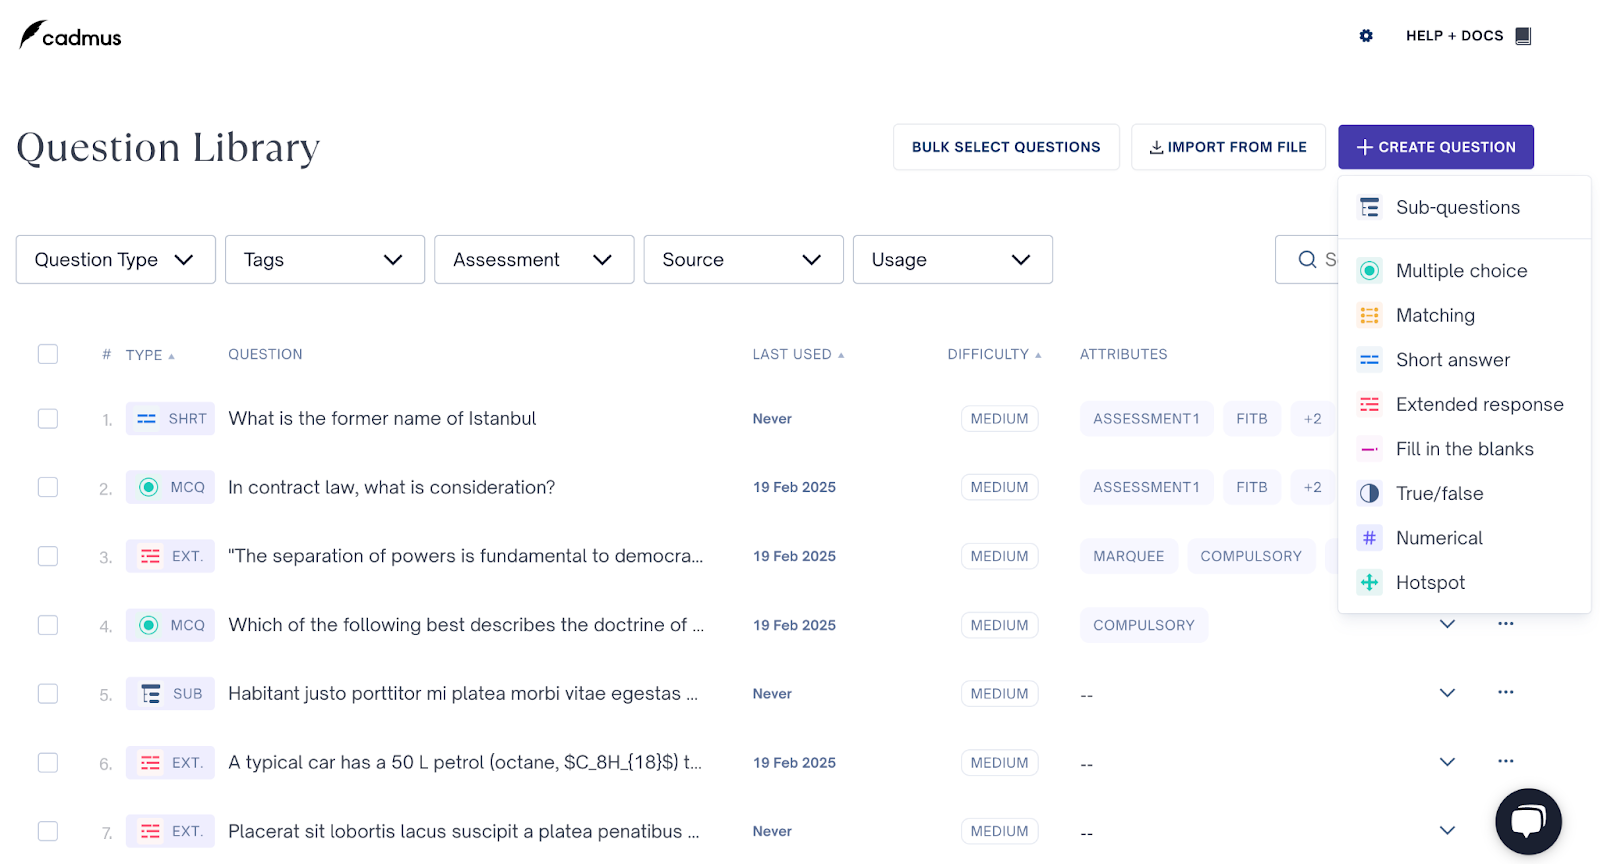This screenshot has height=864, width=1600.
Task: Choose Multiple choice from the create menu
Action: click(x=1464, y=271)
